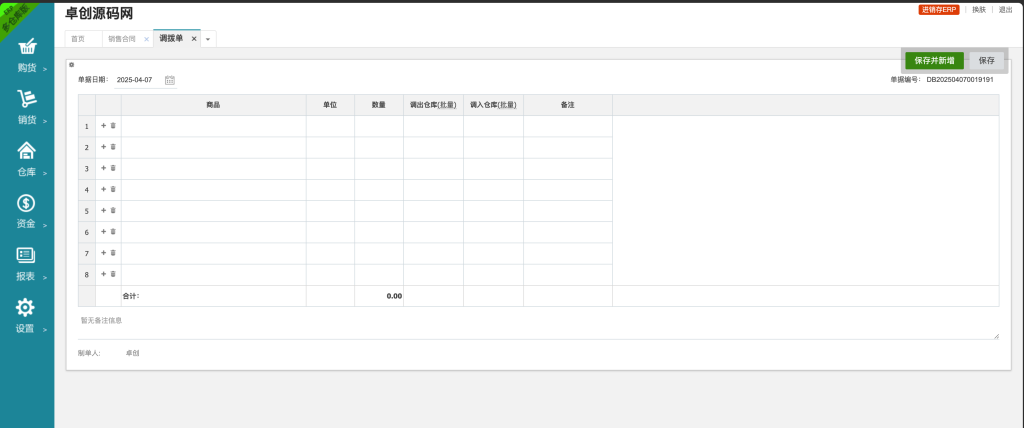Viewport: 1024px width, 428px height.
Task: Add a row after row 8
Action: tap(103, 274)
